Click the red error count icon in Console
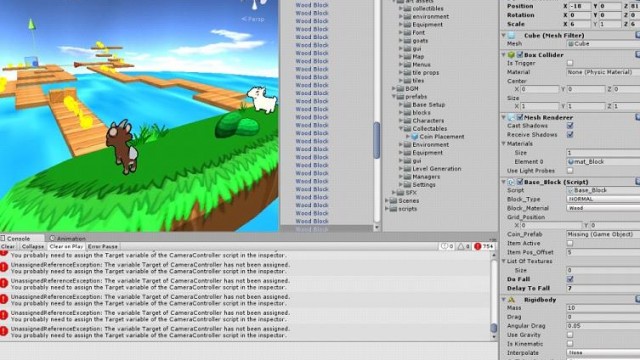The image size is (640, 360). coord(478,247)
